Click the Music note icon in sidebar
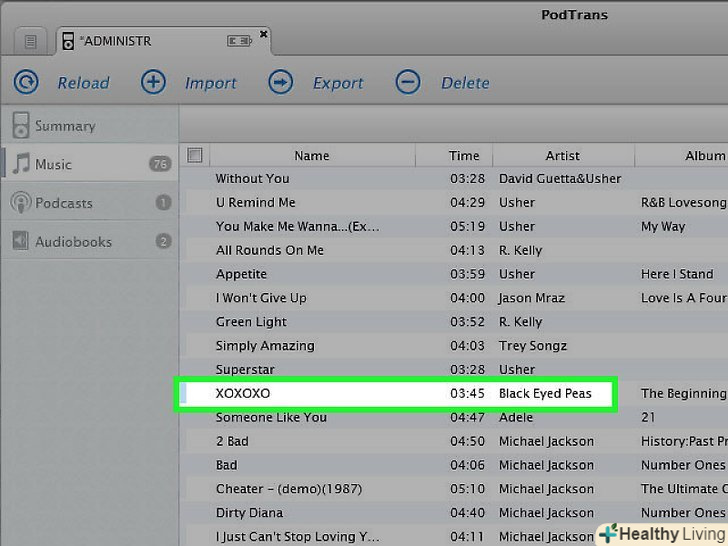The width and height of the screenshot is (728, 546). (x=21, y=163)
